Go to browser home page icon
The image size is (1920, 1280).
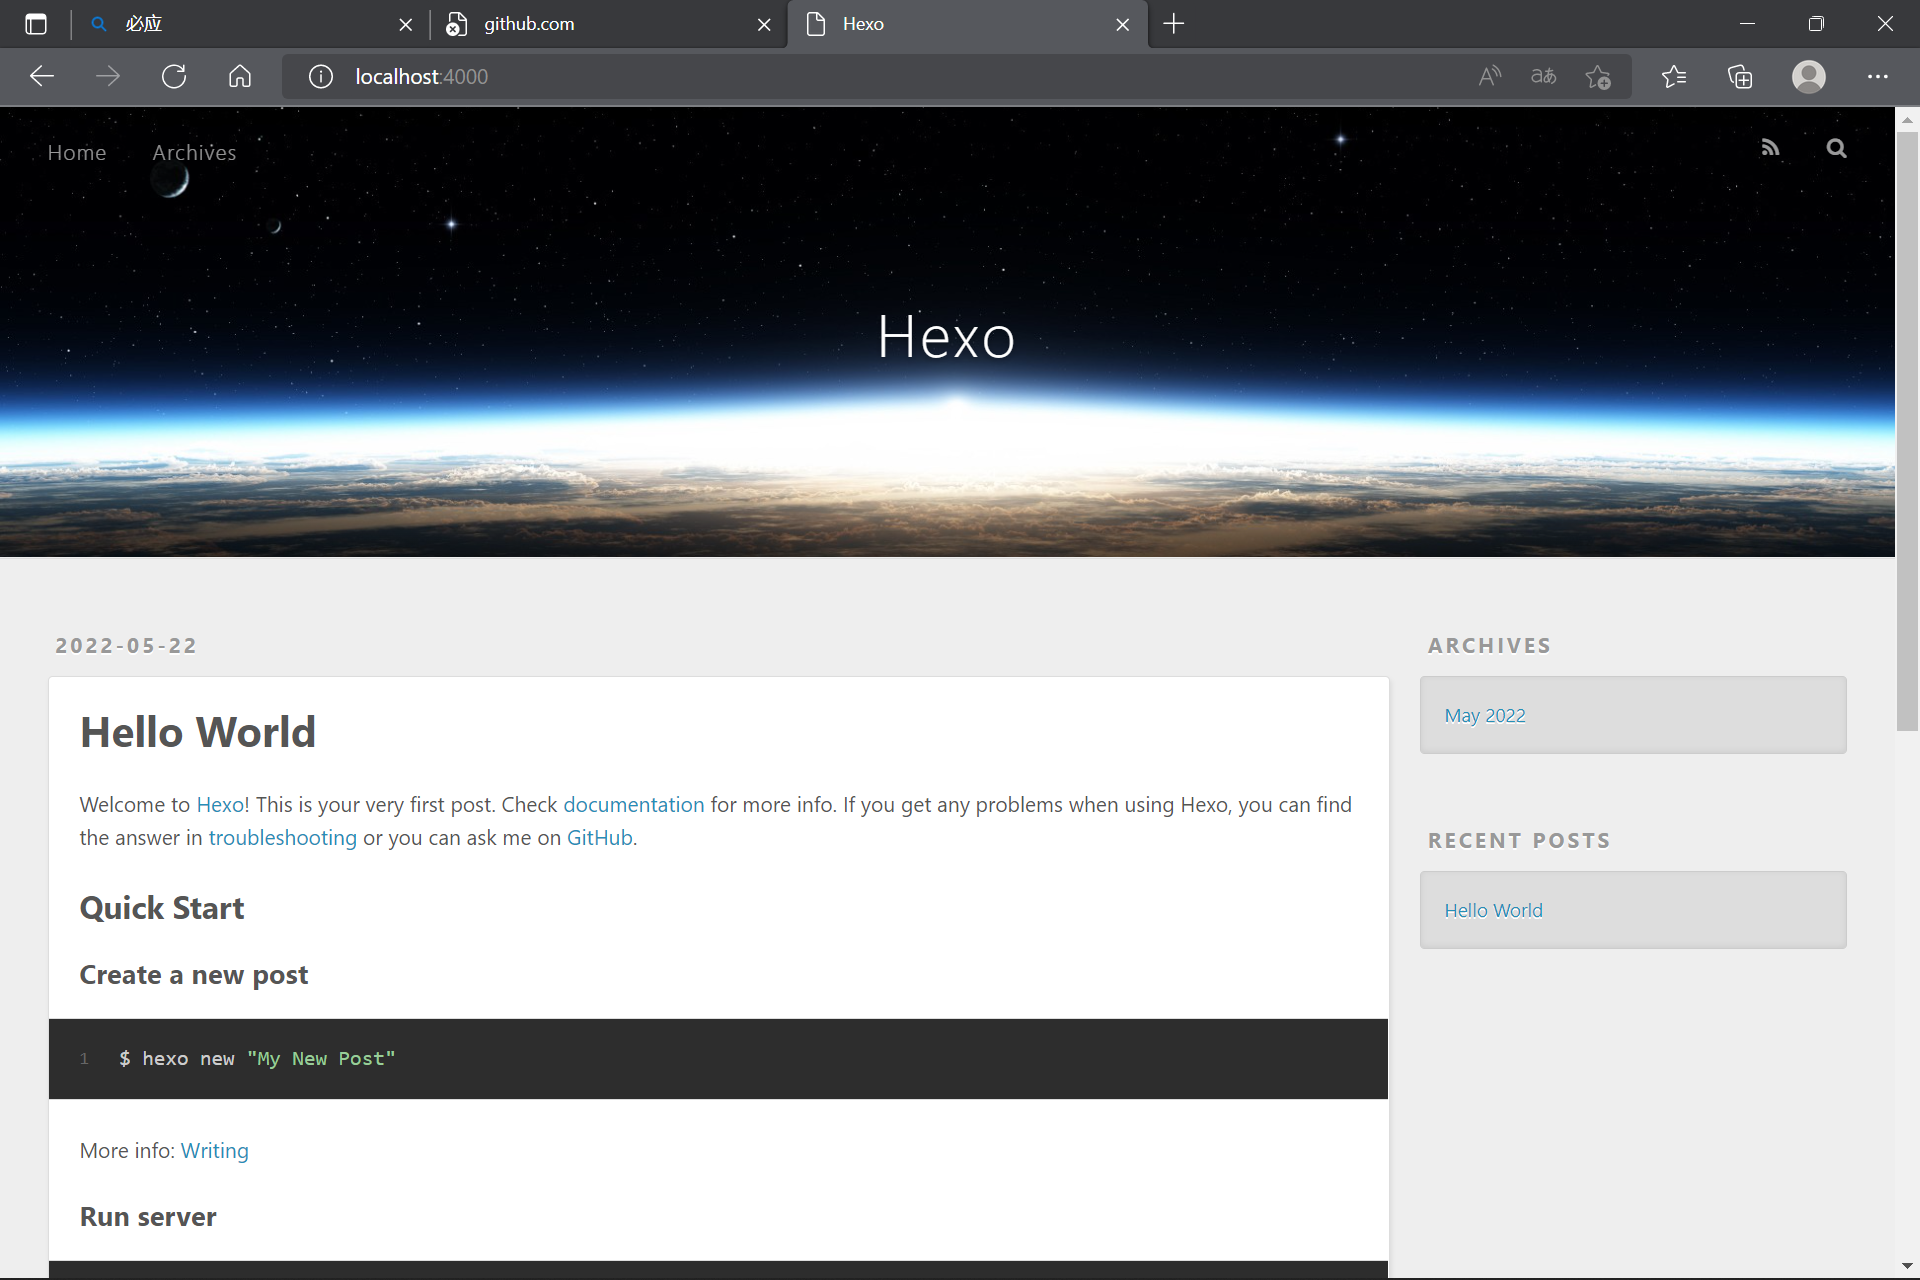click(x=240, y=77)
